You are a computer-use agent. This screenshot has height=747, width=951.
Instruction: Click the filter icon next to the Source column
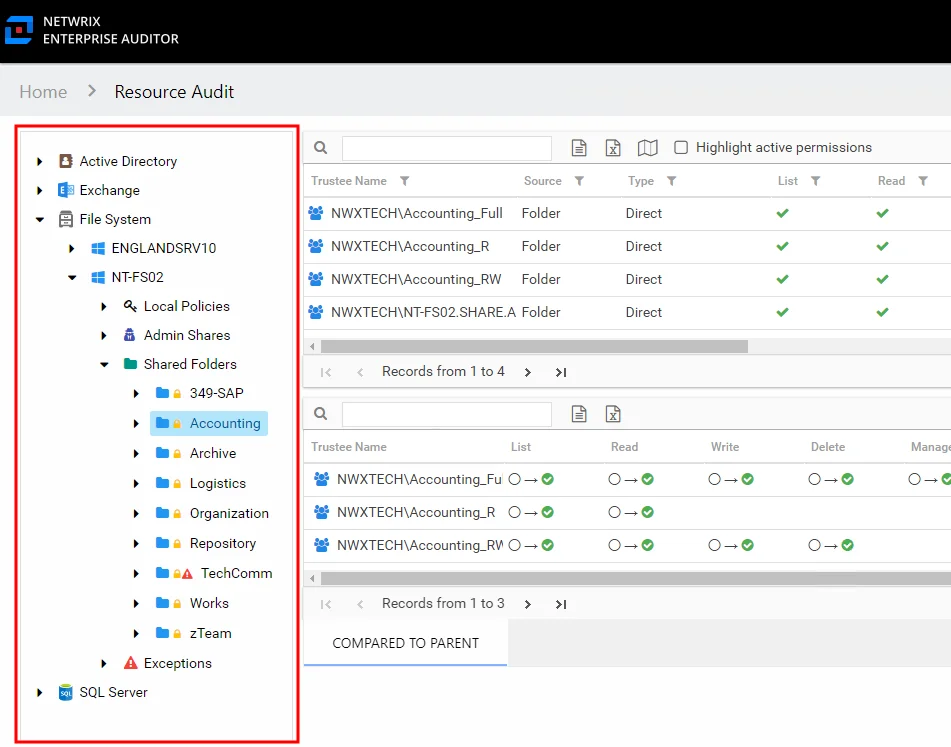(x=579, y=181)
